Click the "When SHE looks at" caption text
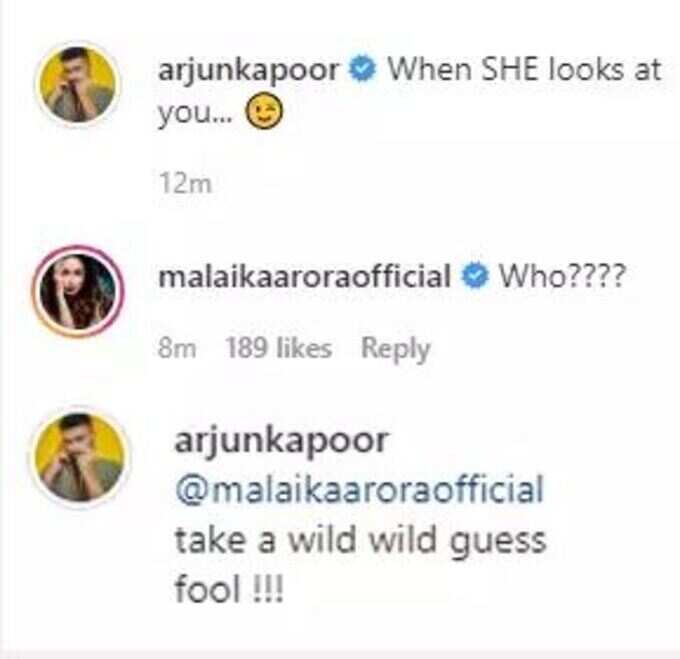Viewport: 680px width, 659px height. coord(524,69)
